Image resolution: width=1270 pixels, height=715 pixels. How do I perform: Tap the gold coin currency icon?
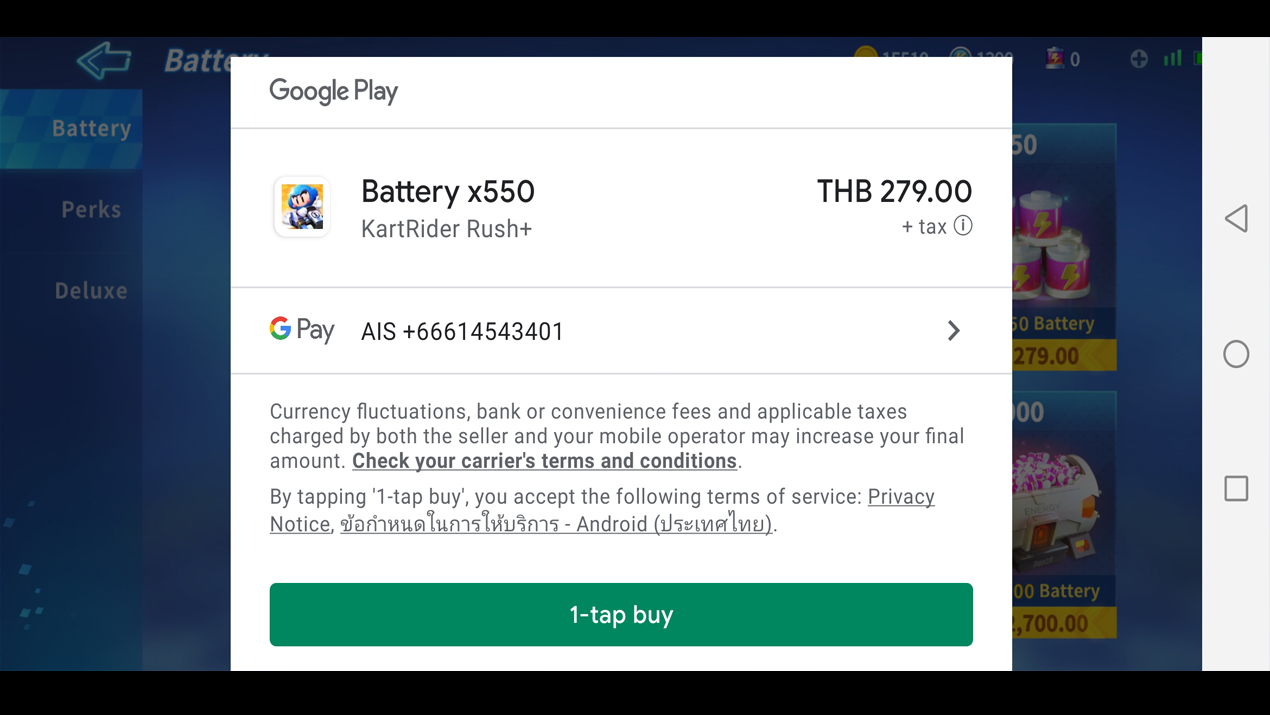point(866,57)
